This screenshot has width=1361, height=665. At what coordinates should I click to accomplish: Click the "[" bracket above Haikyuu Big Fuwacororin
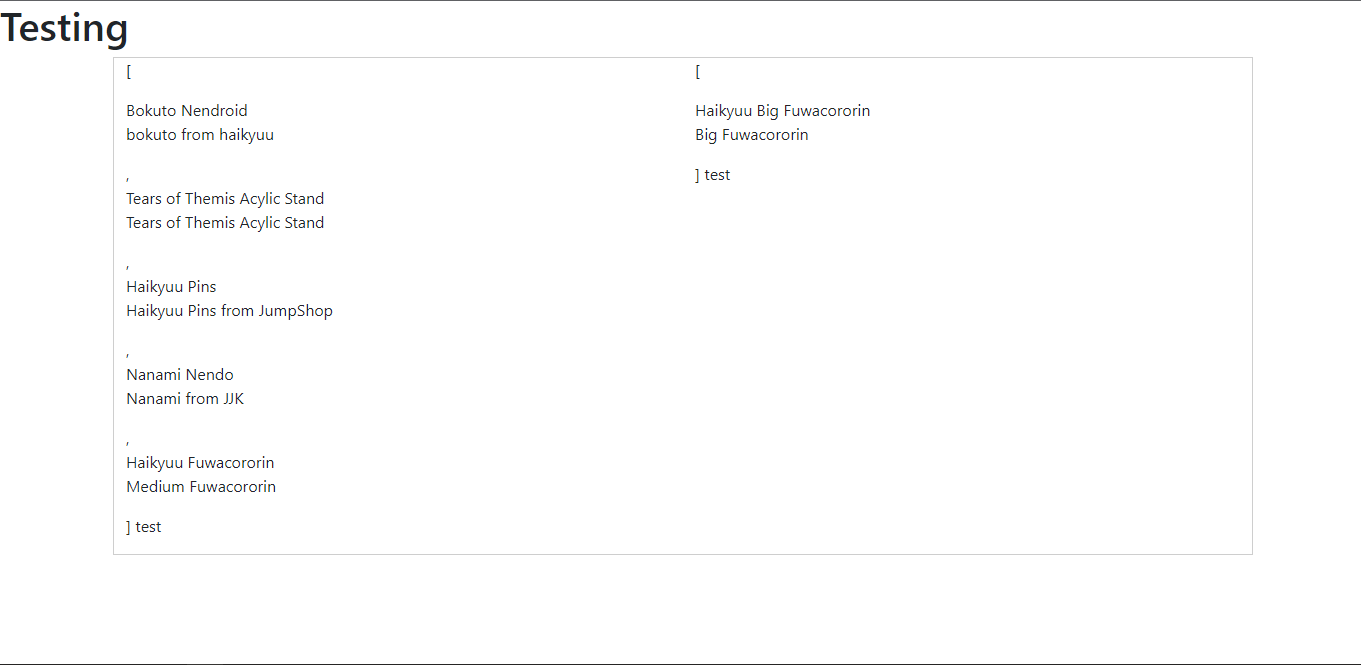click(x=698, y=72)
